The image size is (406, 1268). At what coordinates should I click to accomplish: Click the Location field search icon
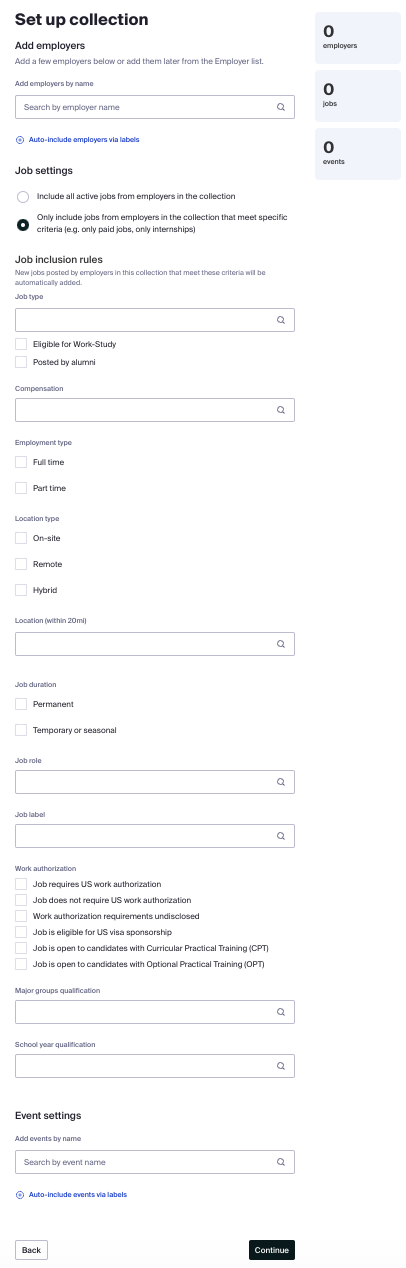tap(281, 644)
